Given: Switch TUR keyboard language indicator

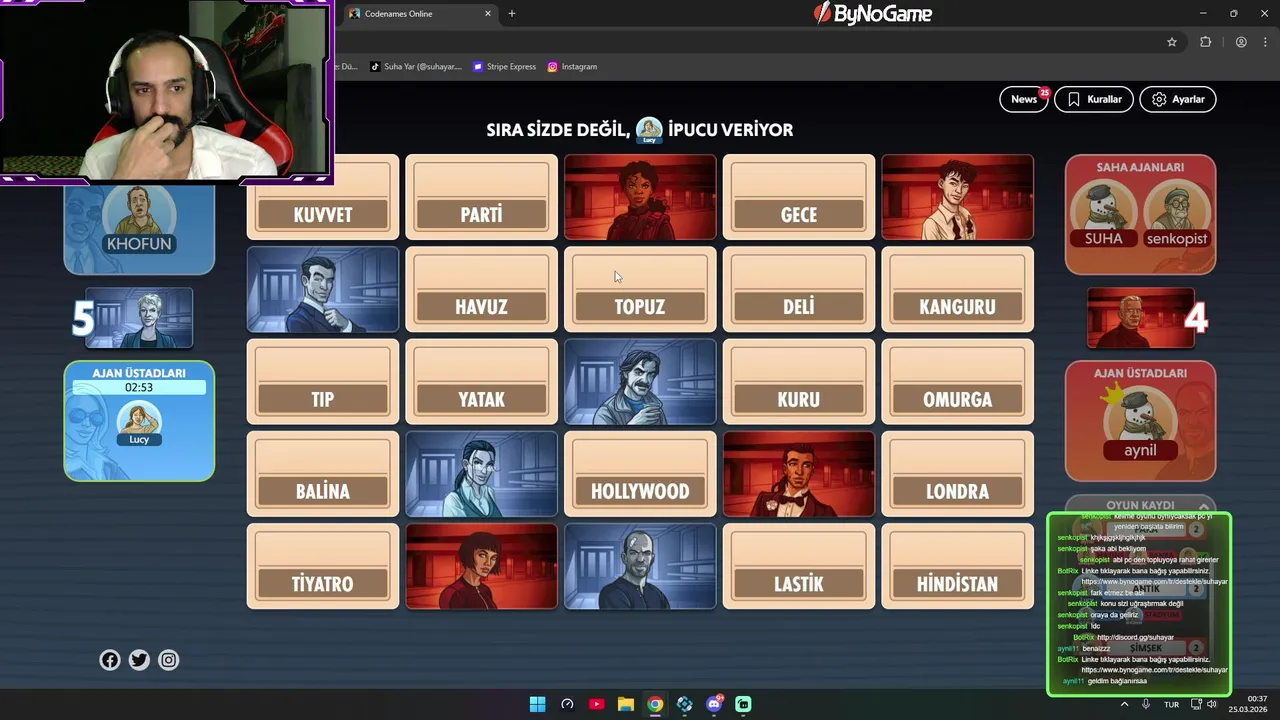Looking at the screenshot, I should pyautogui.click(x=1171, y=704).
